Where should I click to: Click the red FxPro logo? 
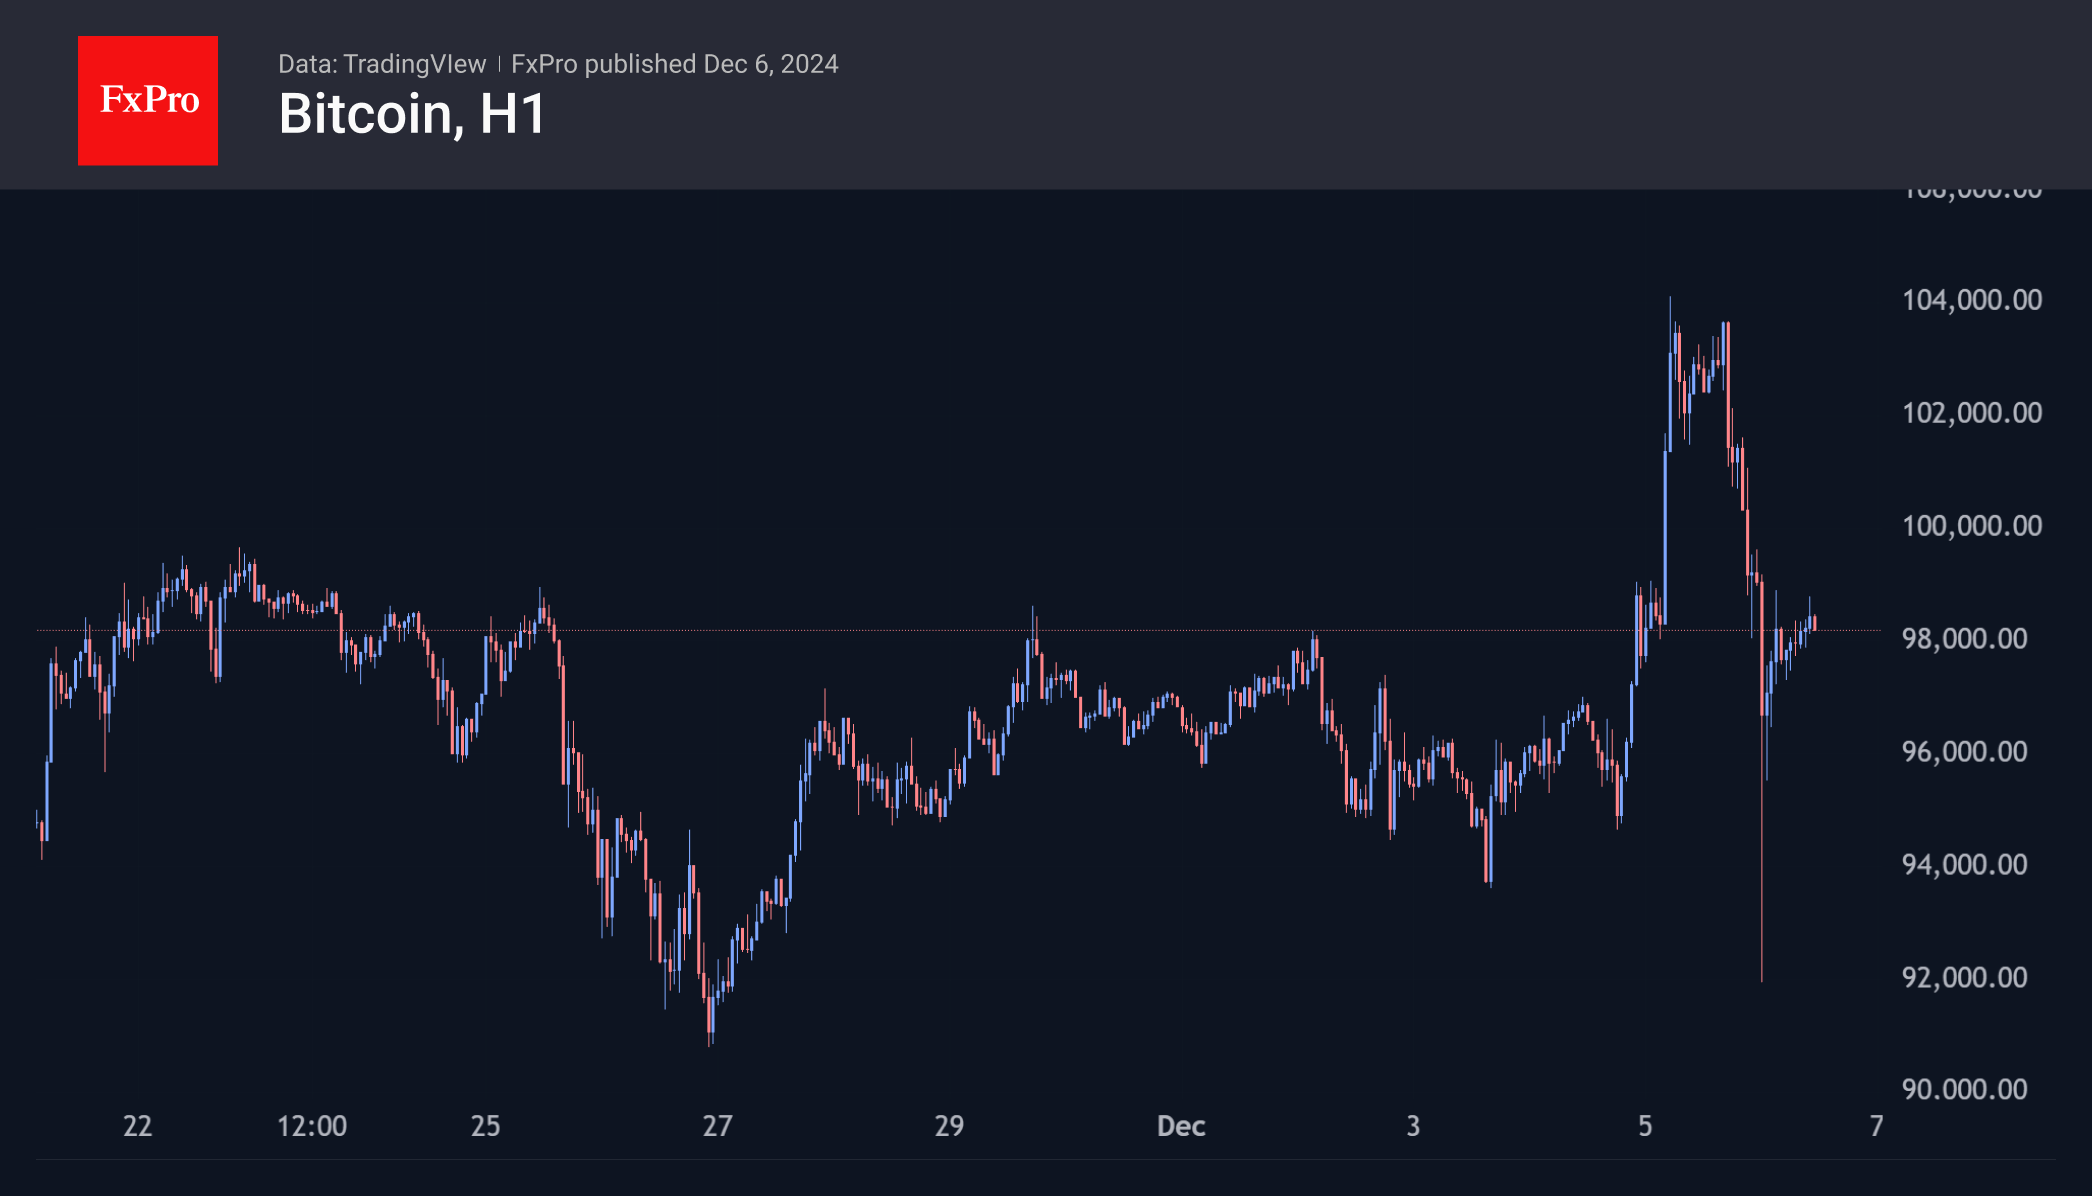148,100
